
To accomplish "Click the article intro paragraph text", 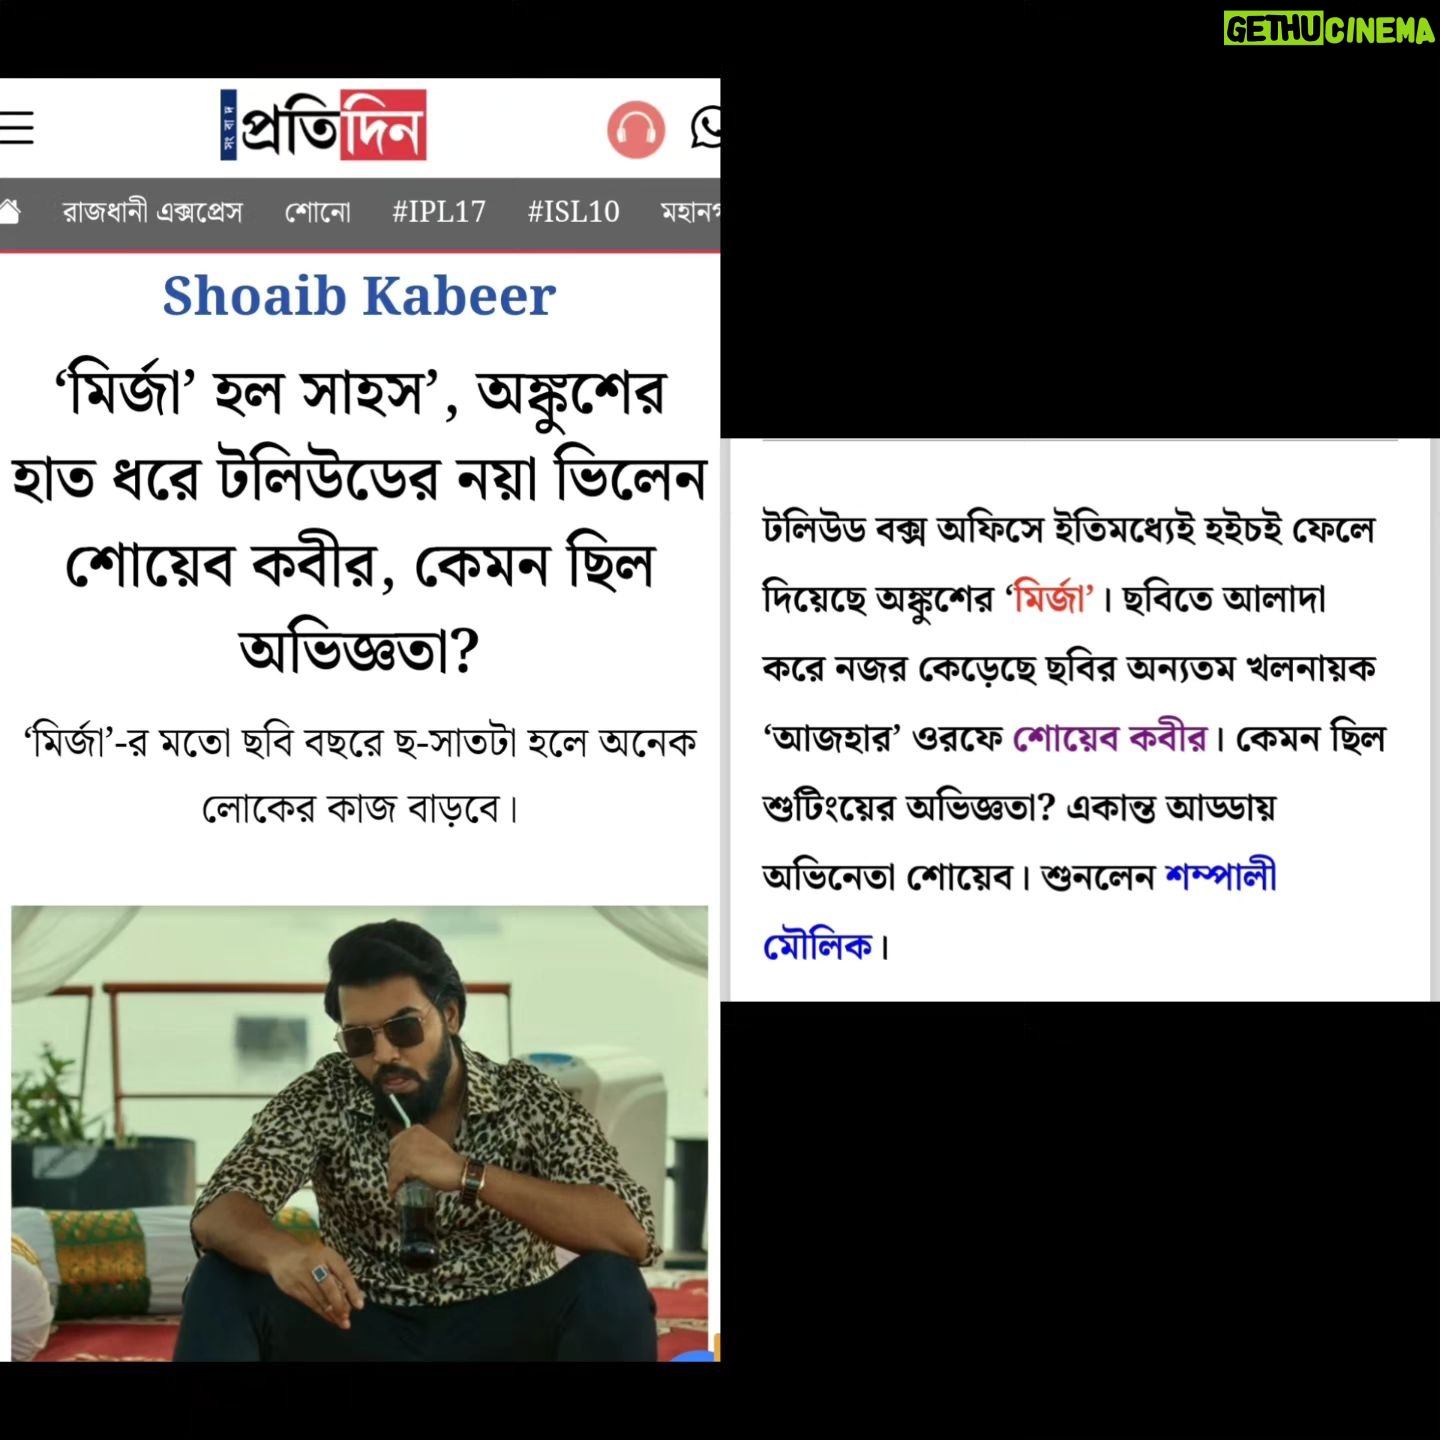I will coord(1074,737).
